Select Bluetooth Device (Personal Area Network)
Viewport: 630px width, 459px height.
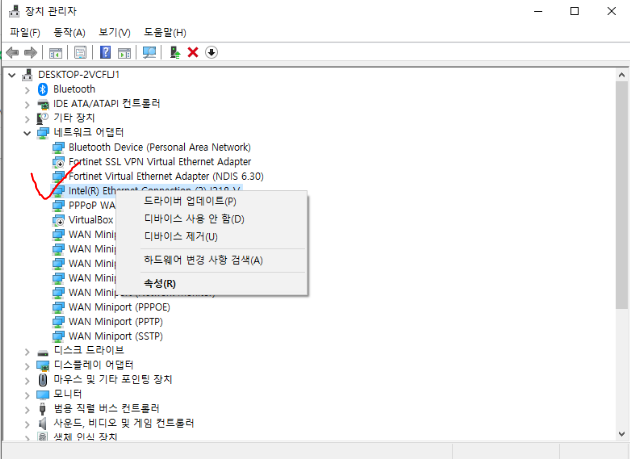[160, 148]
